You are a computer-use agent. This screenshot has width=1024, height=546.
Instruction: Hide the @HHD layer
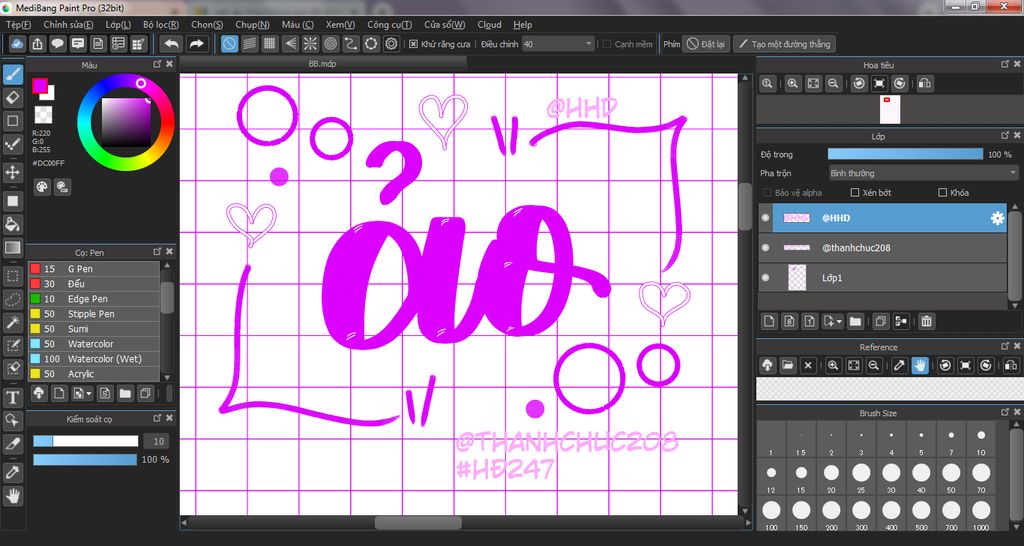765,218
